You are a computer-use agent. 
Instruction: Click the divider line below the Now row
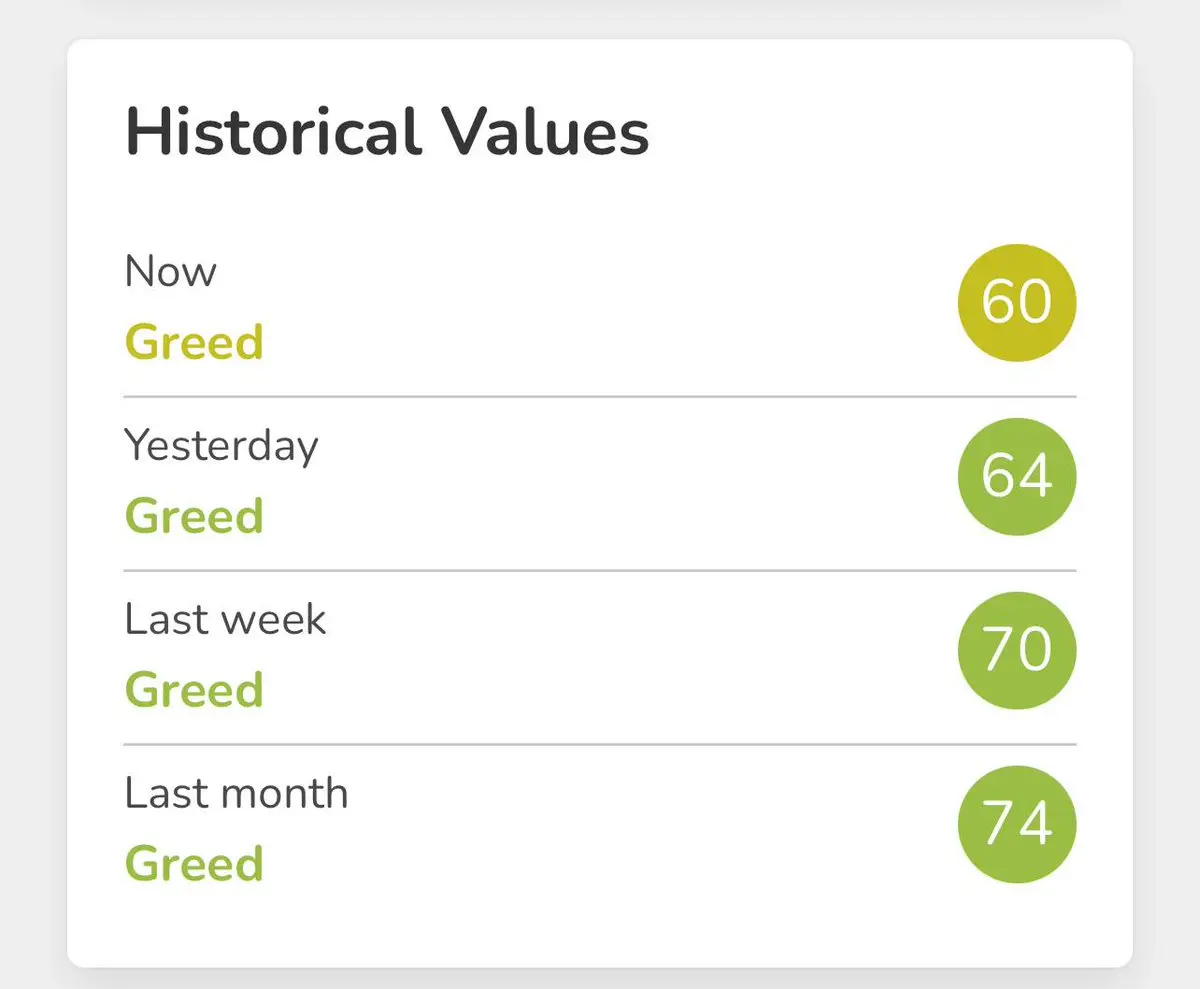coord(600,397)
